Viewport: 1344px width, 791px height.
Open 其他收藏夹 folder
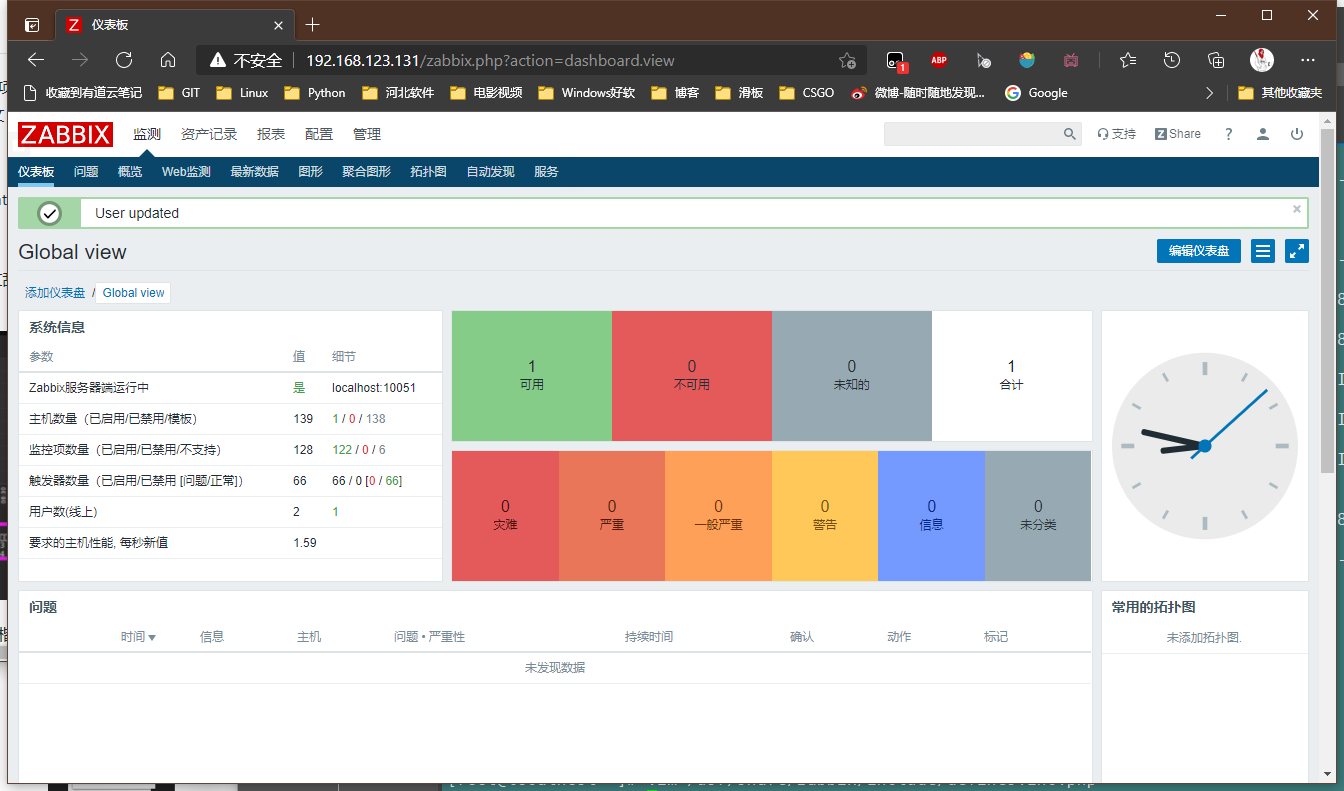pyautogui.click(x=1280, y=93)
